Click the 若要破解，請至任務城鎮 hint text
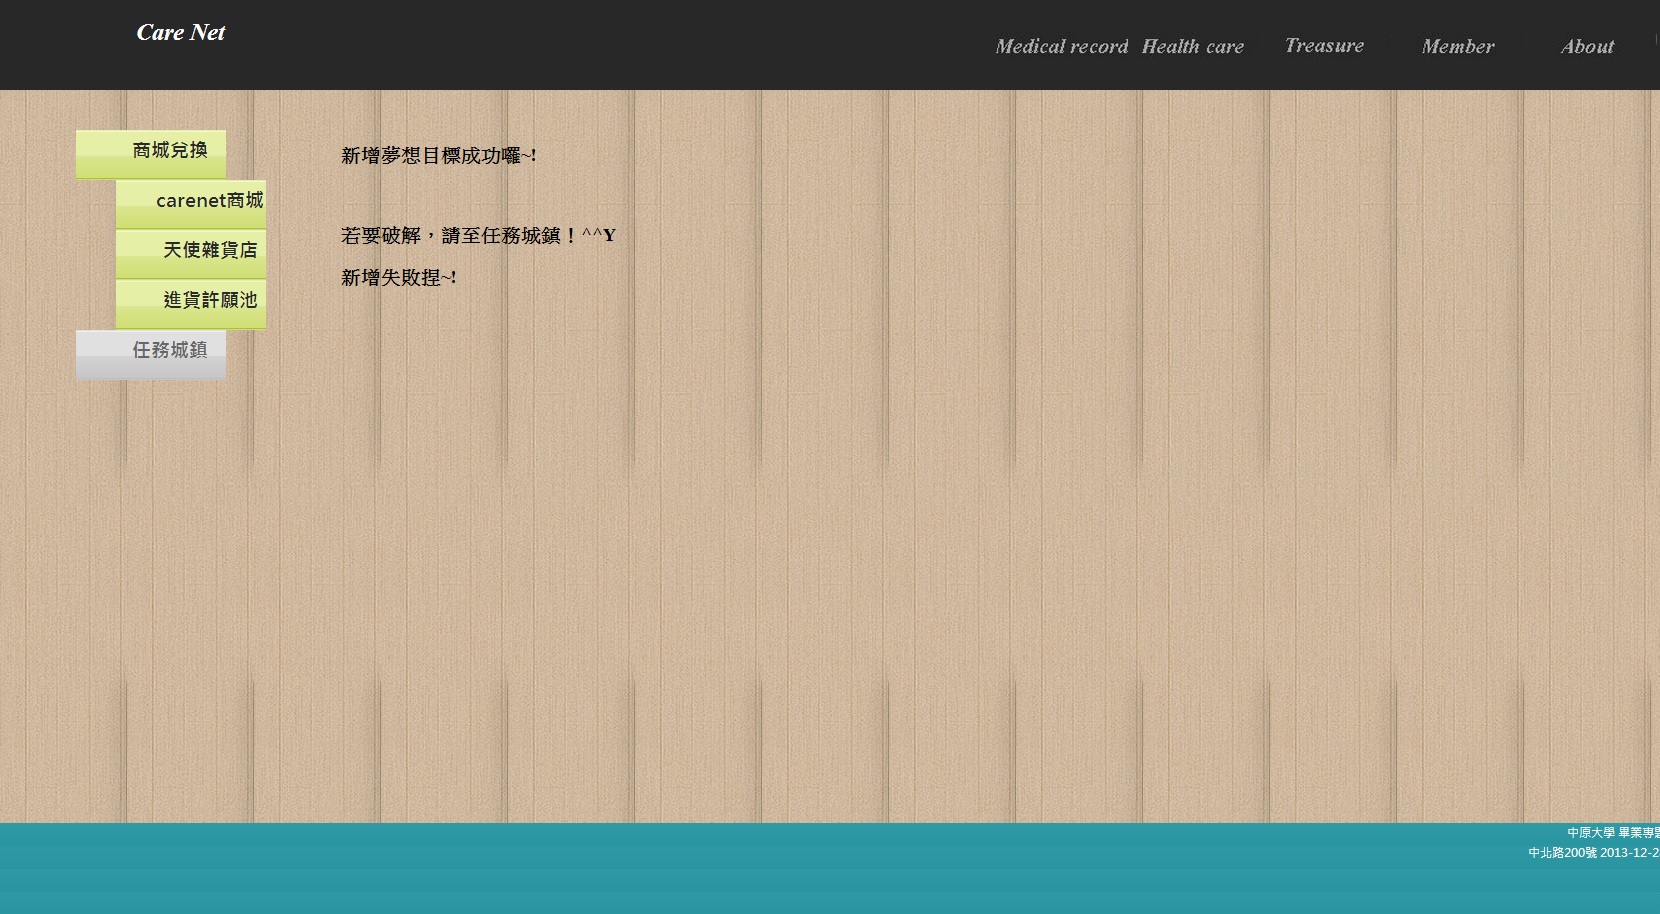Image resolution: width=1660 pixels, height=914 pixels. click(477, 236)
